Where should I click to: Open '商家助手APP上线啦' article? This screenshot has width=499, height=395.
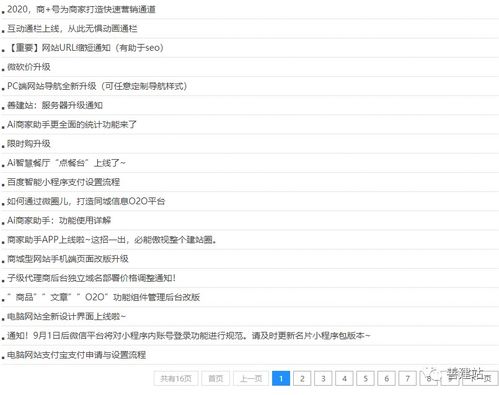click(x=112, y=240)
